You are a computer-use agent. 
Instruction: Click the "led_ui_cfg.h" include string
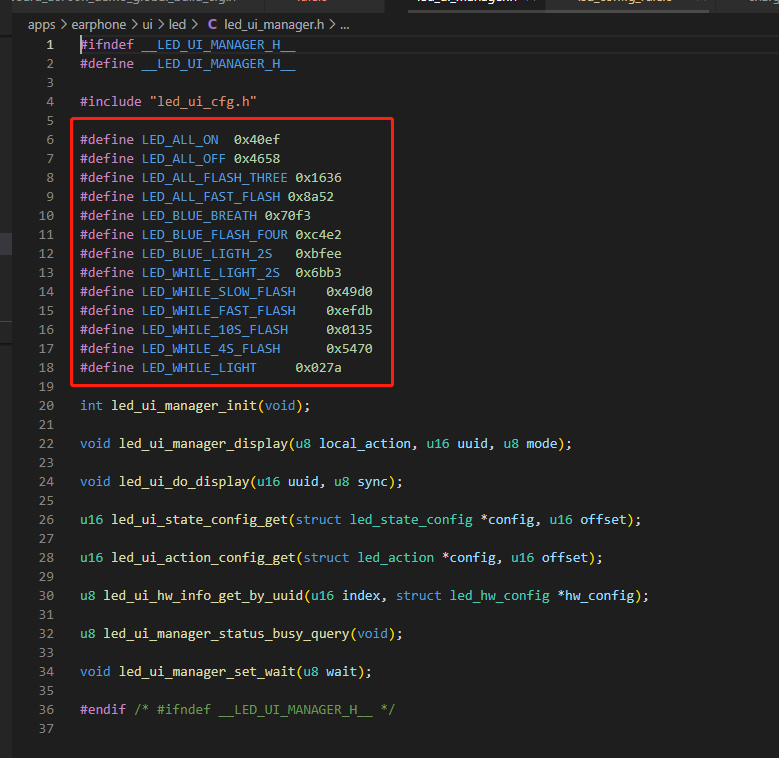(203, 102)
